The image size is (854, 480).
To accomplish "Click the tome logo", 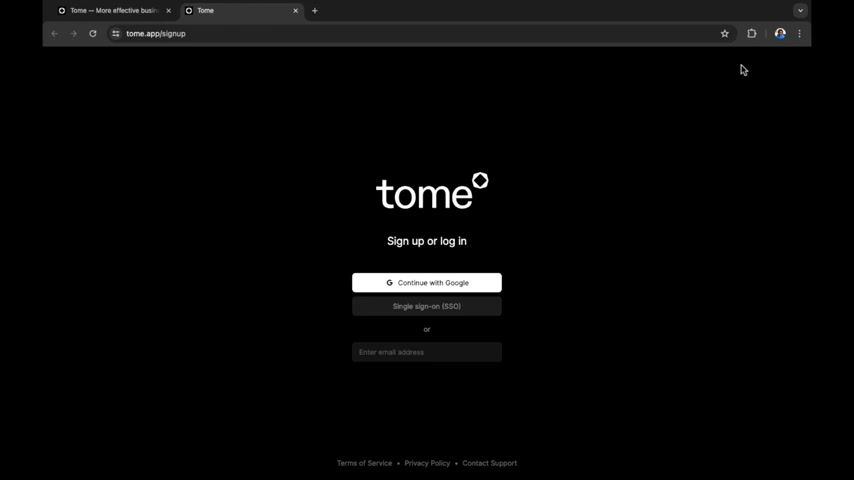I will tap(432, 191).
